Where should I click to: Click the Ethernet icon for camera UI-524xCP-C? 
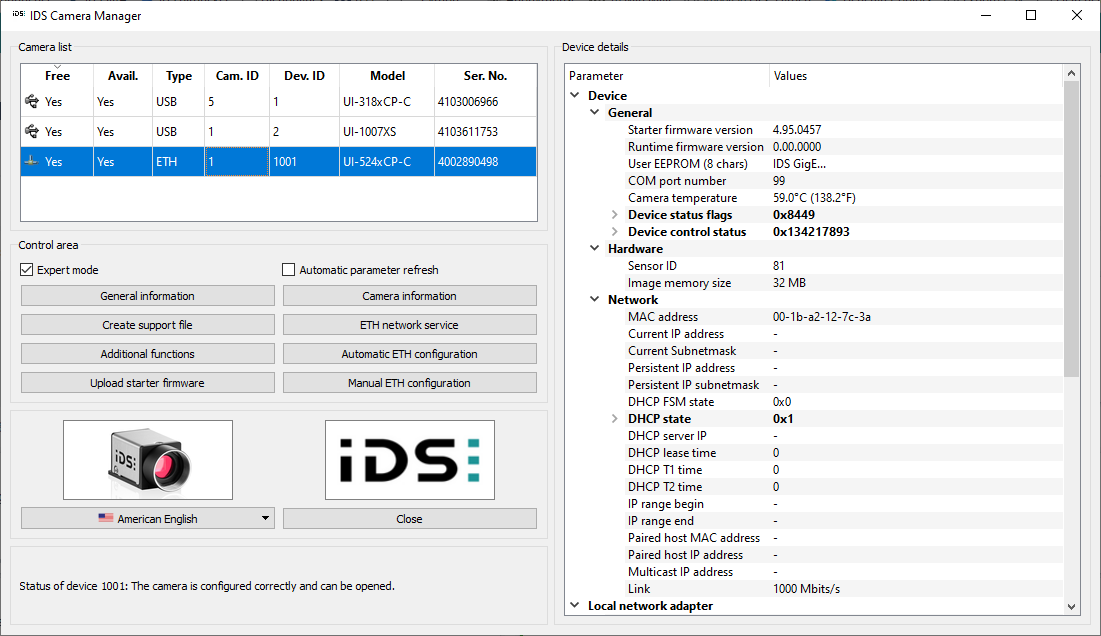31,162
